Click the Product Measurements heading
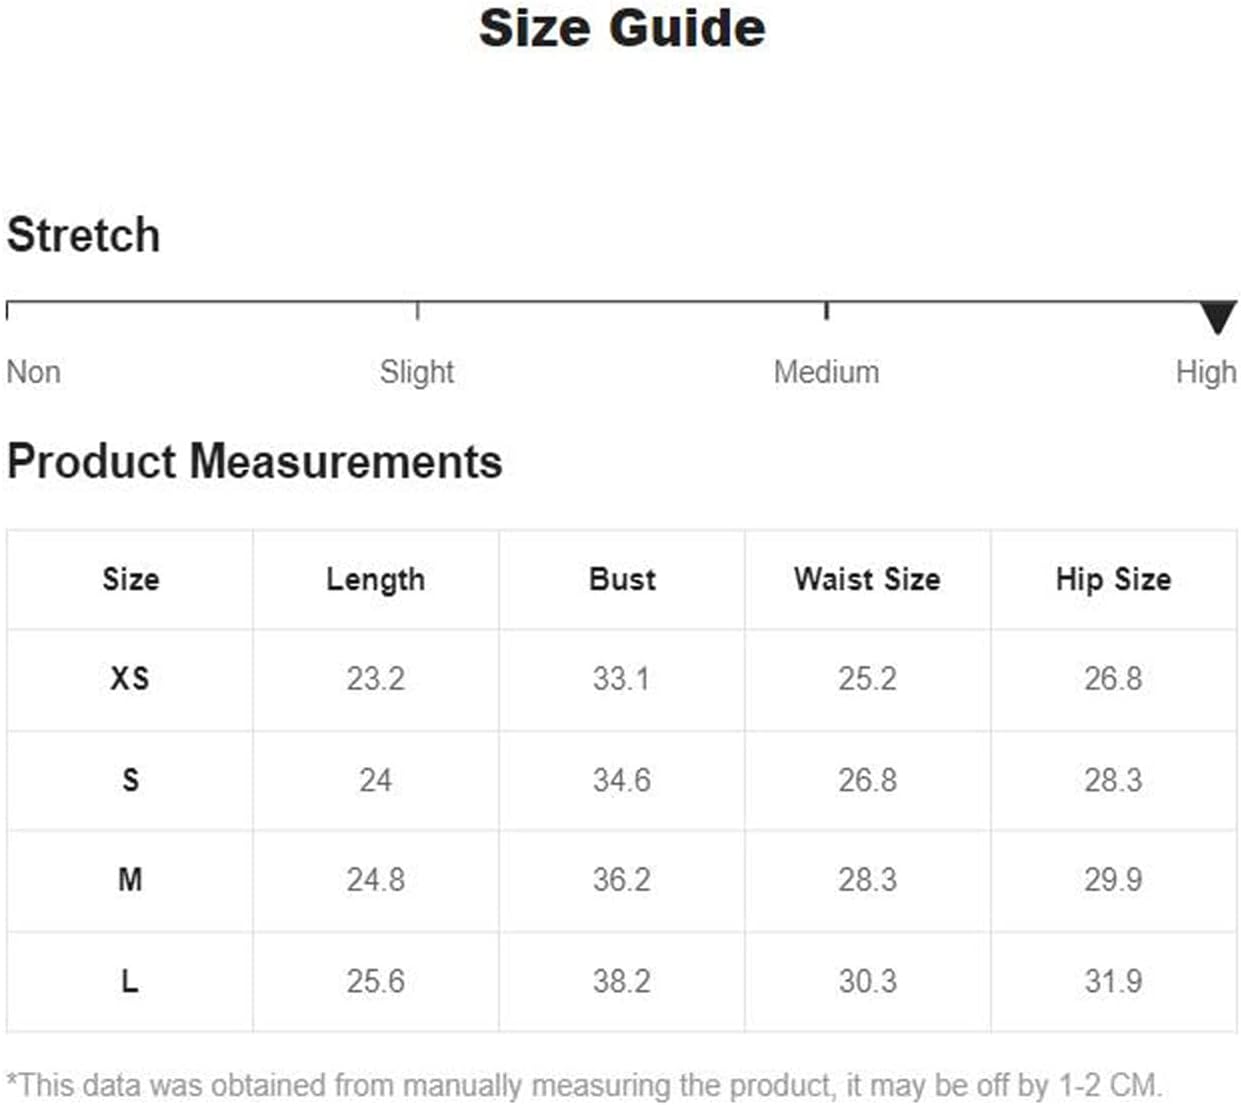The image size is (1241, 1105). click(254, 462)
